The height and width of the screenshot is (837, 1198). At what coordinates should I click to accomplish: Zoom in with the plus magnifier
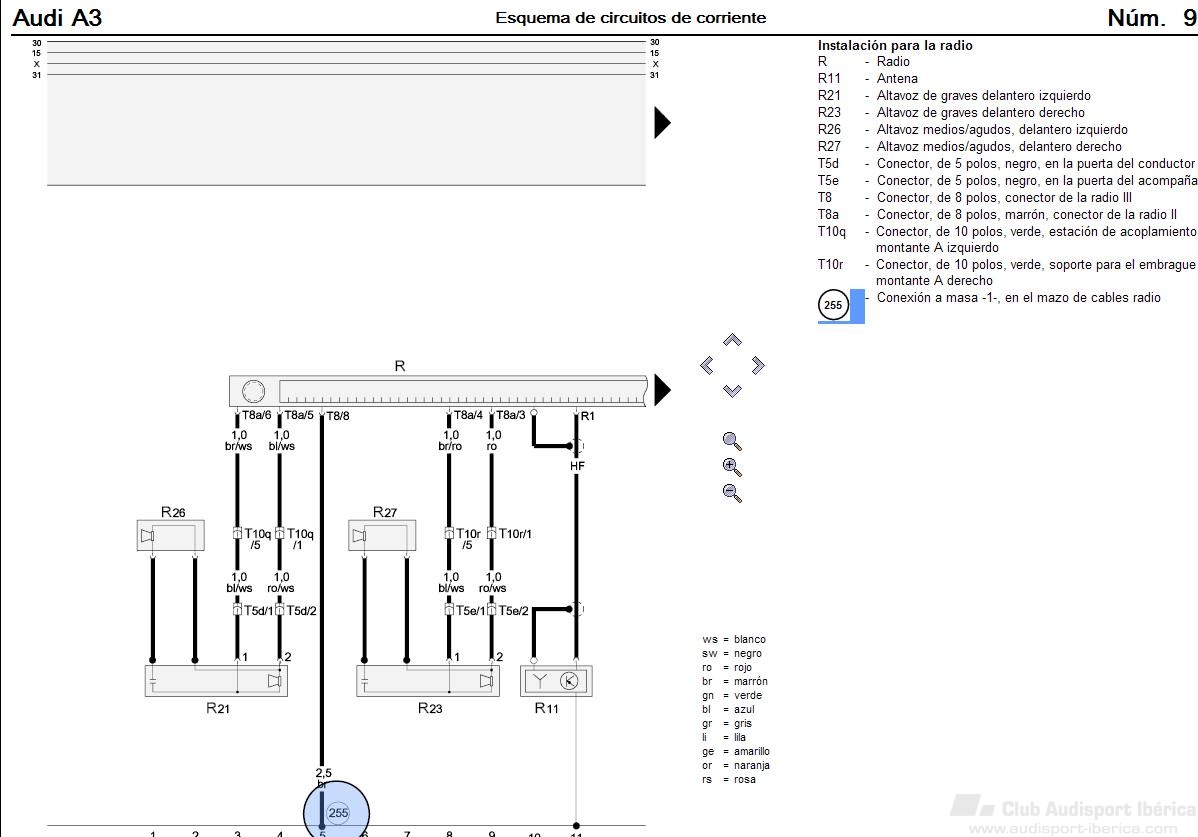[732, 467]
